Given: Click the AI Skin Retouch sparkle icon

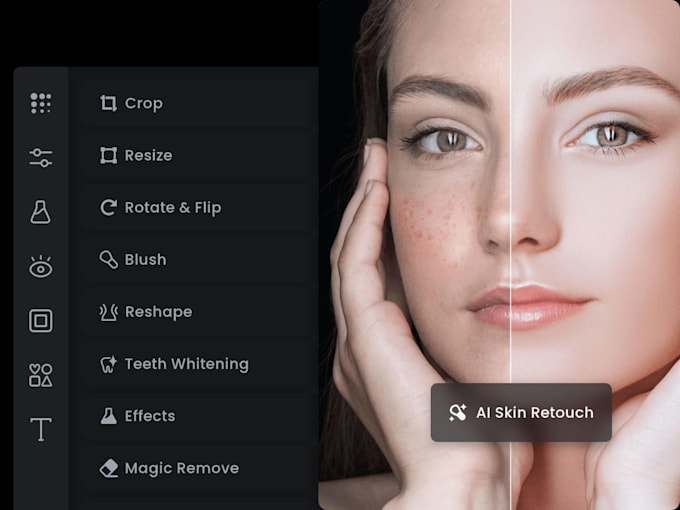Looking at the screenshot, I should click(458, 412).
